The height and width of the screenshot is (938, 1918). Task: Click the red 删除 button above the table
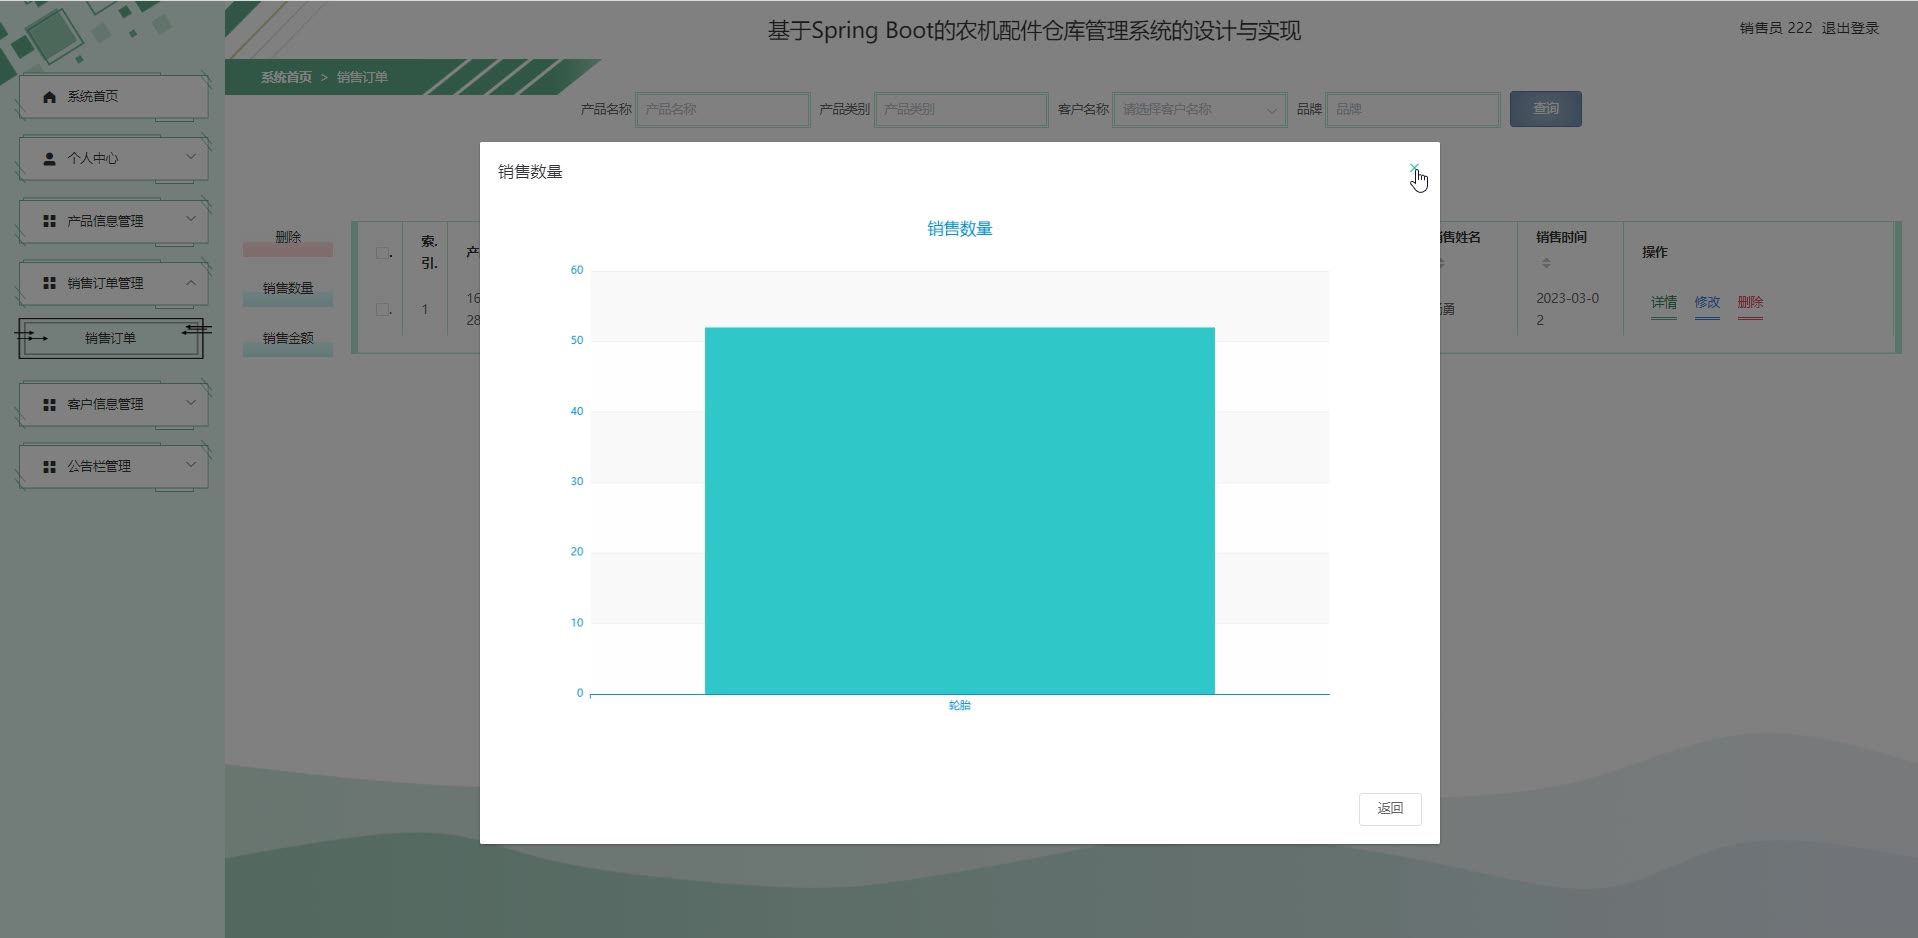pyautogui.click(x=288, y=238)
